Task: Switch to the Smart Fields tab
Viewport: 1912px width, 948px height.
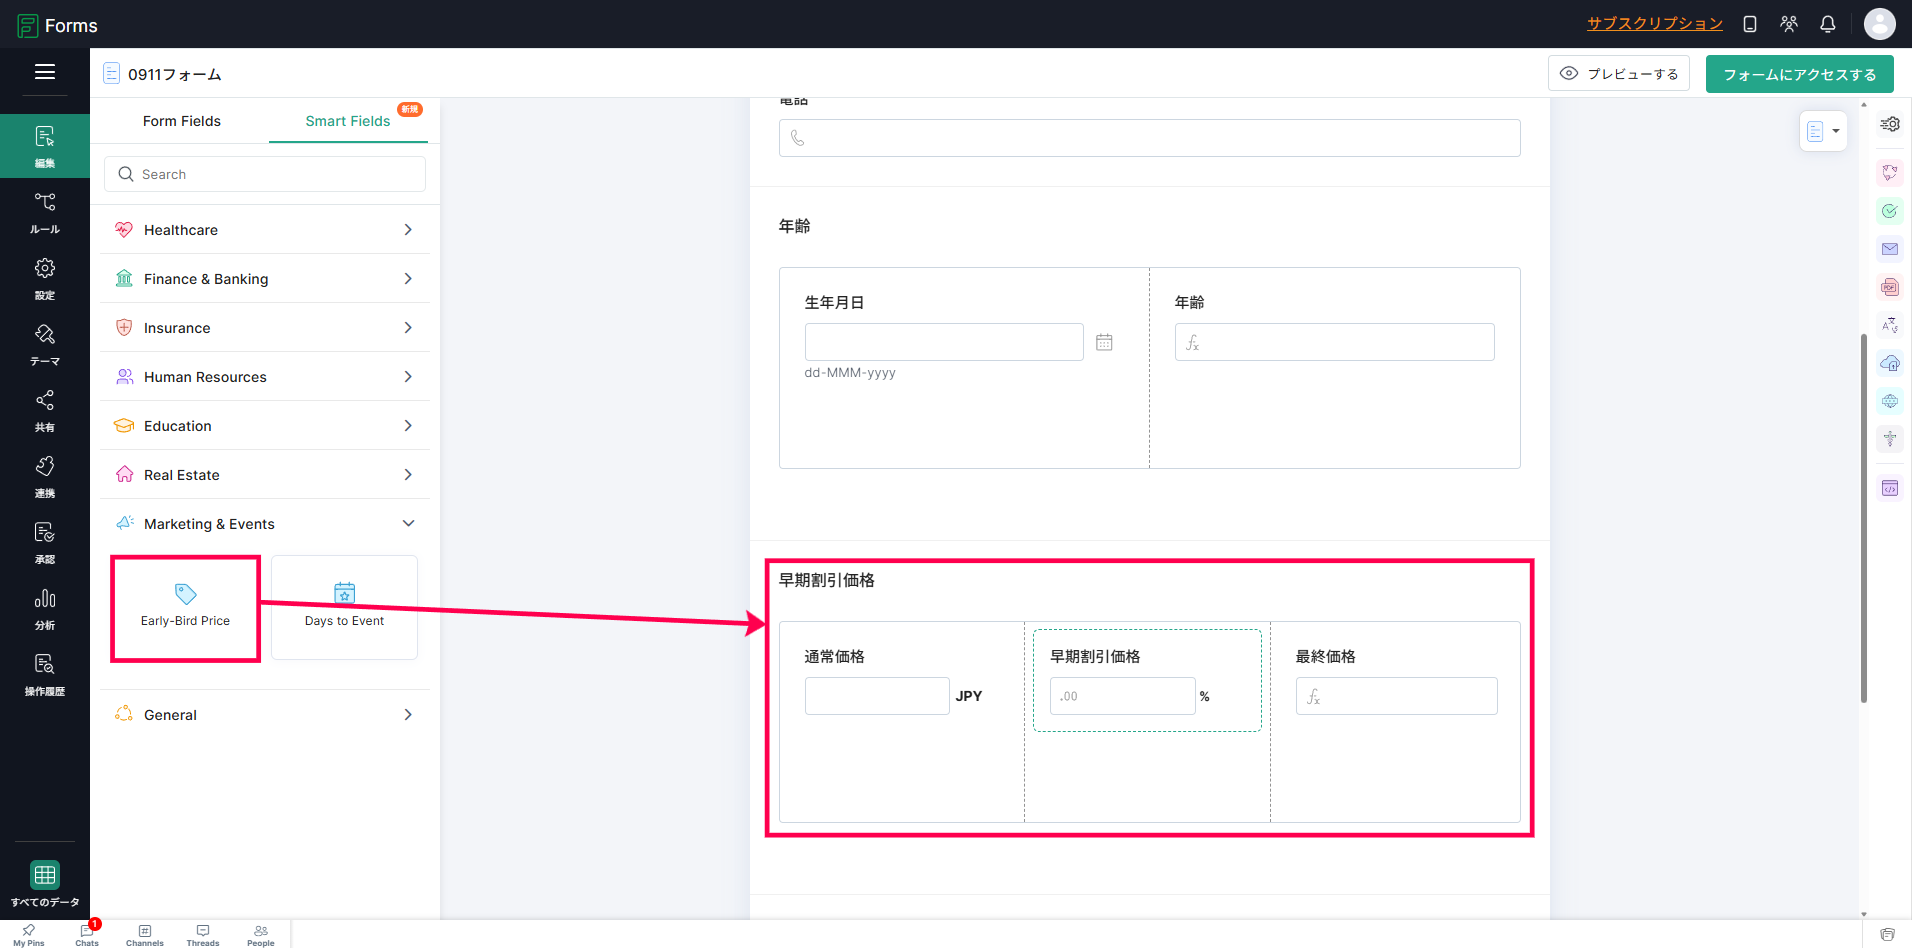Action: tap(348, 121)
